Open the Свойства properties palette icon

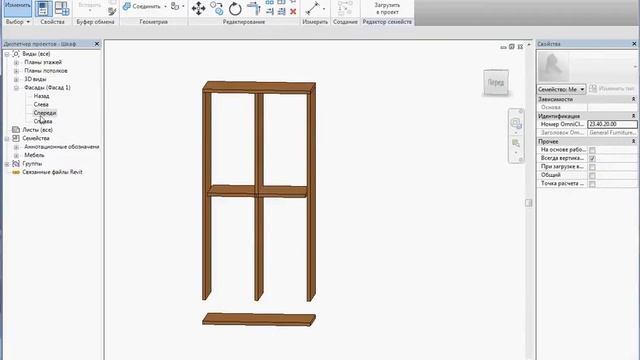[43, 9]
